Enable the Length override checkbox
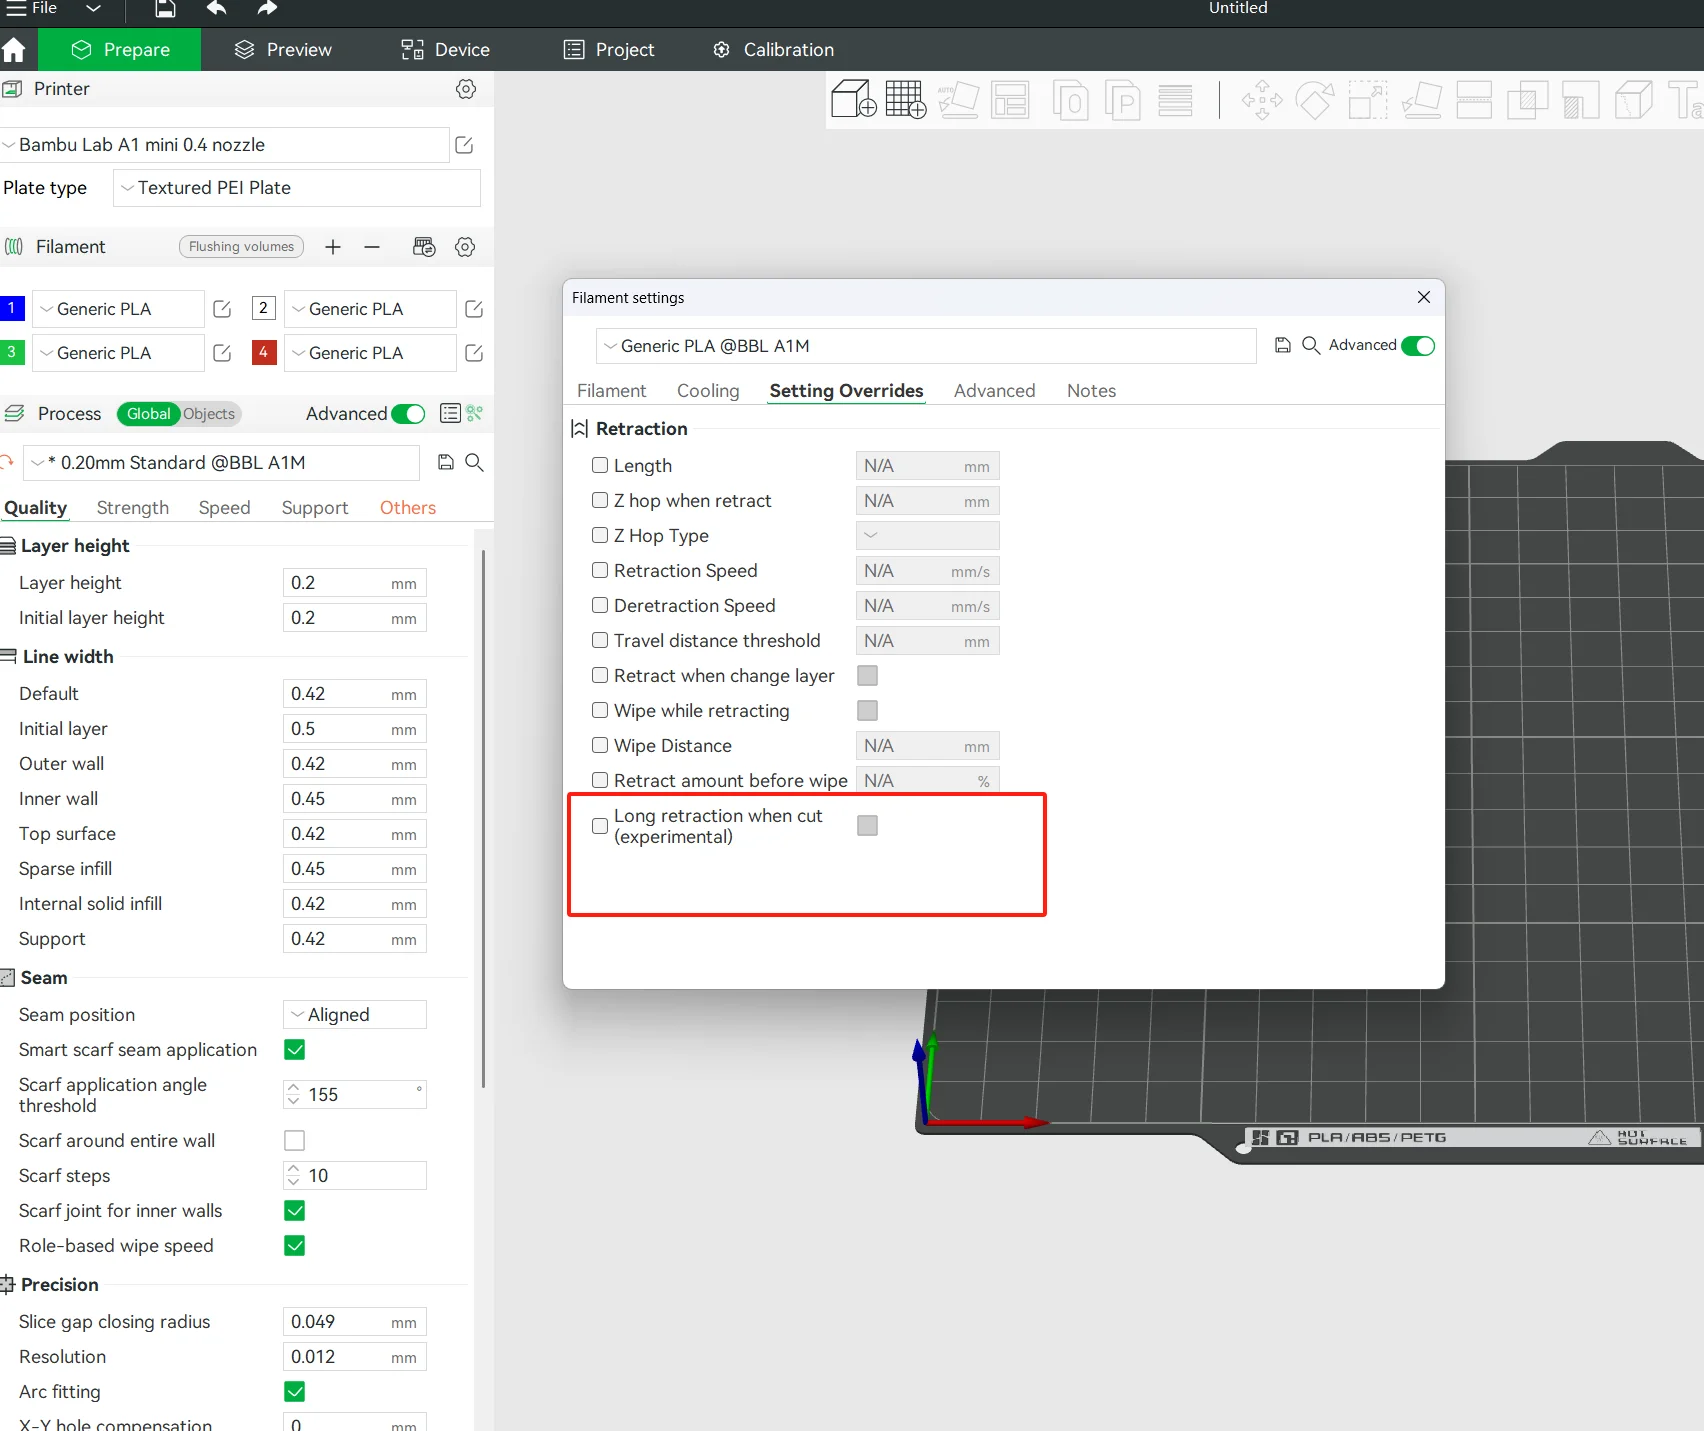Image resolution: width=1704 pixels, height=1431 pixels. click(x=600, y=465)
